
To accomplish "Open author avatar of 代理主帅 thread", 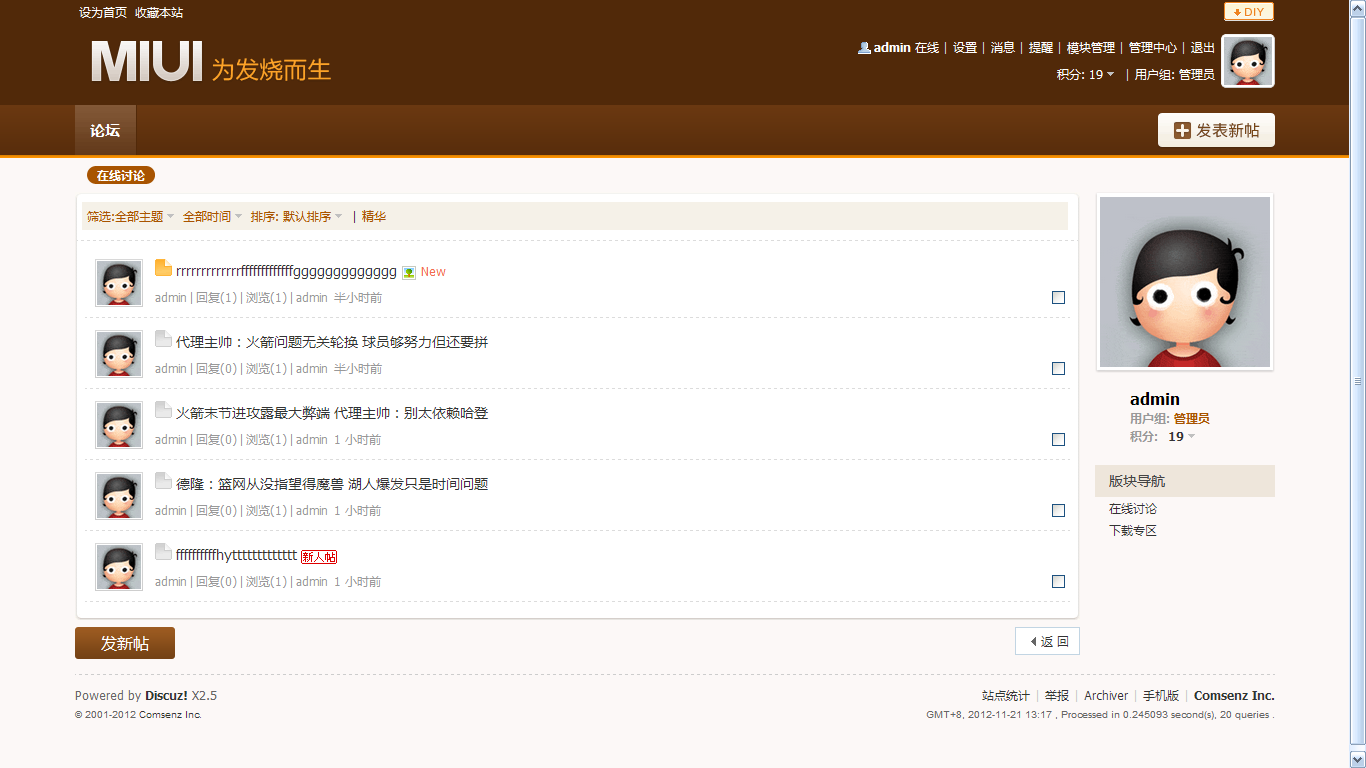I will pyautogui.click(x=119, y=354).
